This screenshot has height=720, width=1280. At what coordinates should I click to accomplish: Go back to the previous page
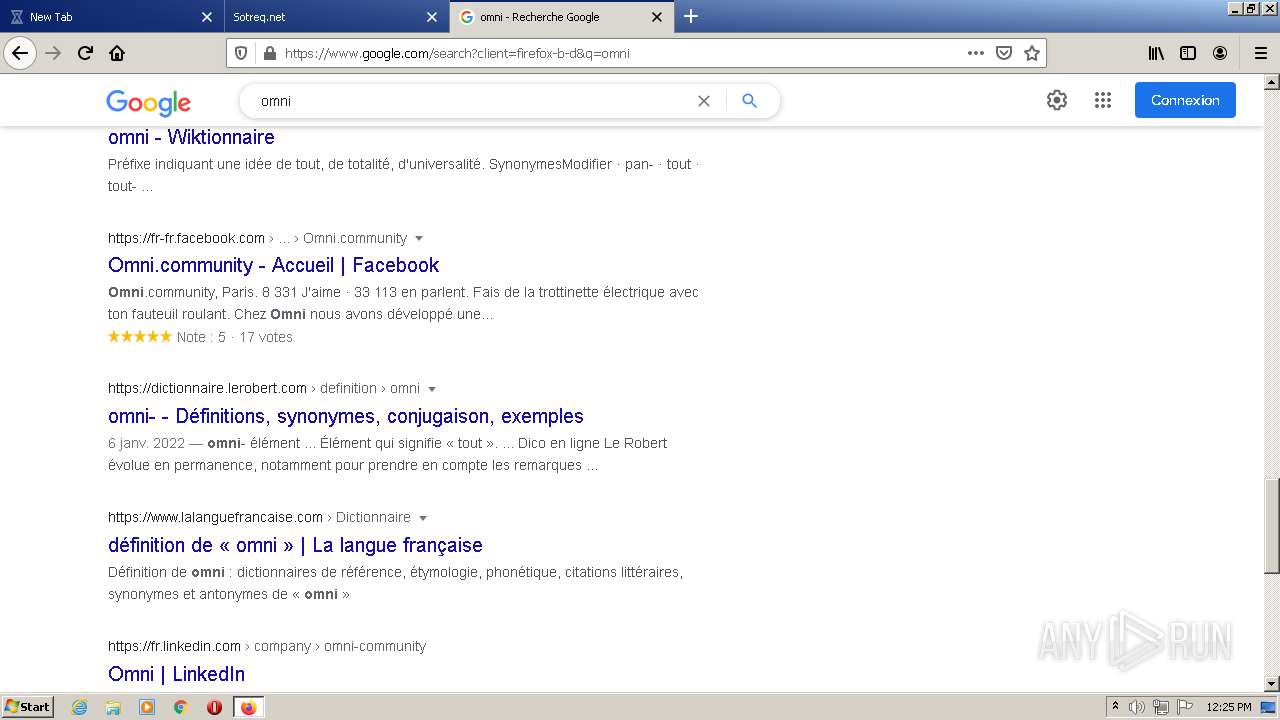click(20, 53)
